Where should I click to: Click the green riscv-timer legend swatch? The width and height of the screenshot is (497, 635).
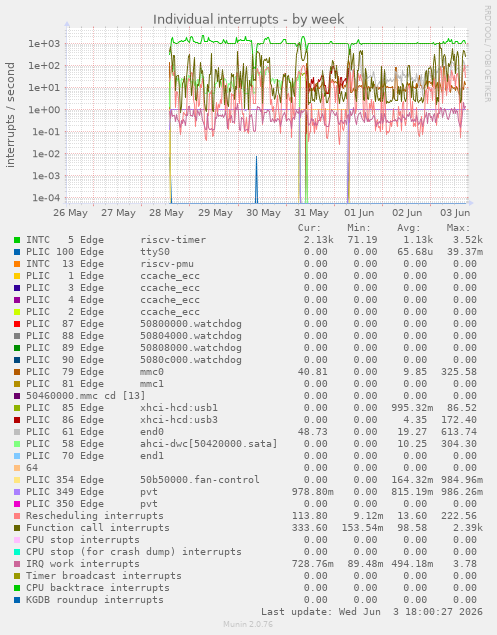(17, 240)
